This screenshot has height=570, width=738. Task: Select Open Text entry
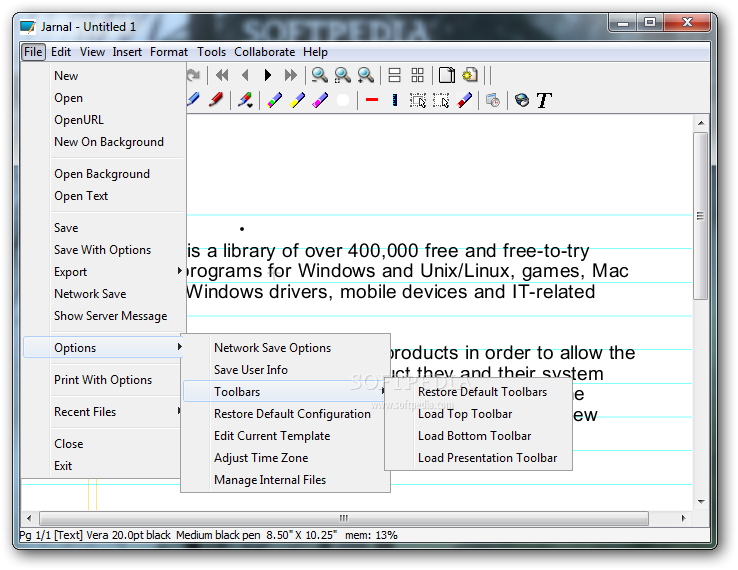(x=103, y=196)
